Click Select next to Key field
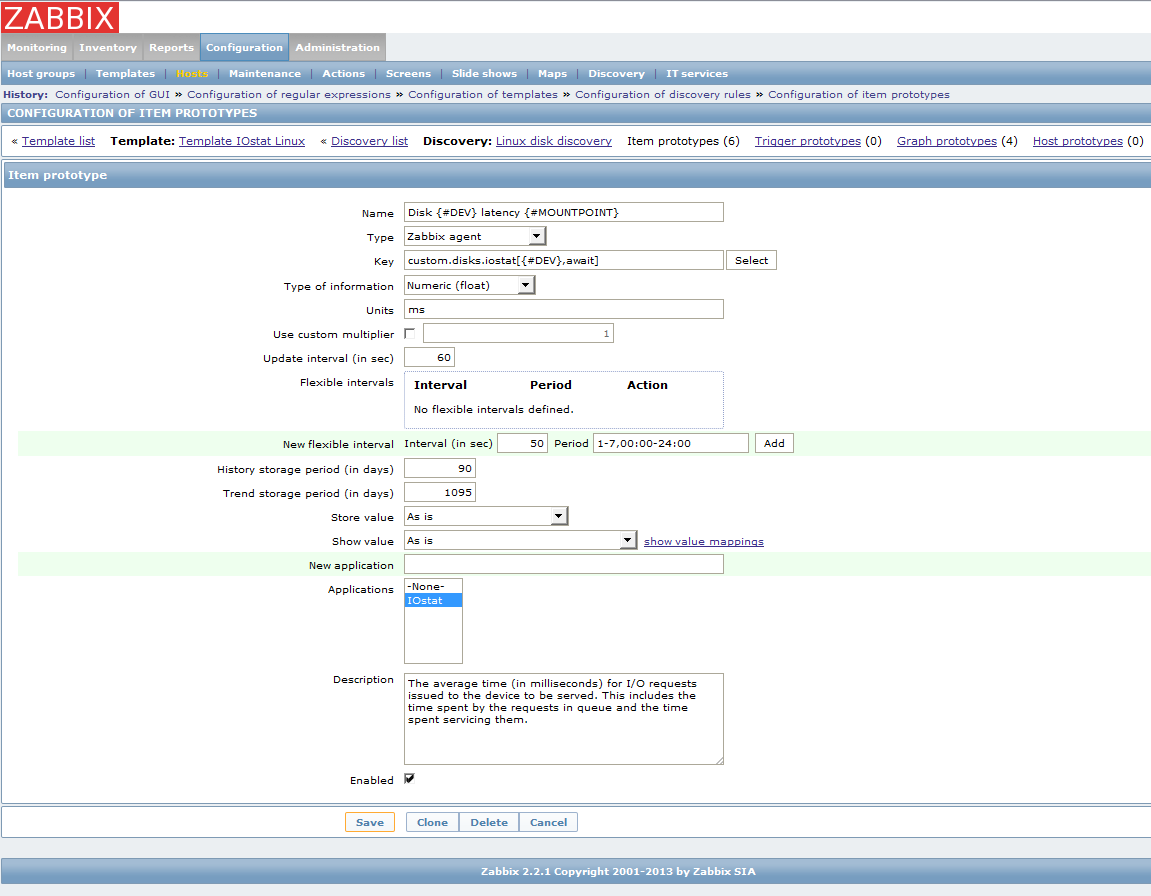Viewport: 1151px width, 896px height. click(751, 260)
